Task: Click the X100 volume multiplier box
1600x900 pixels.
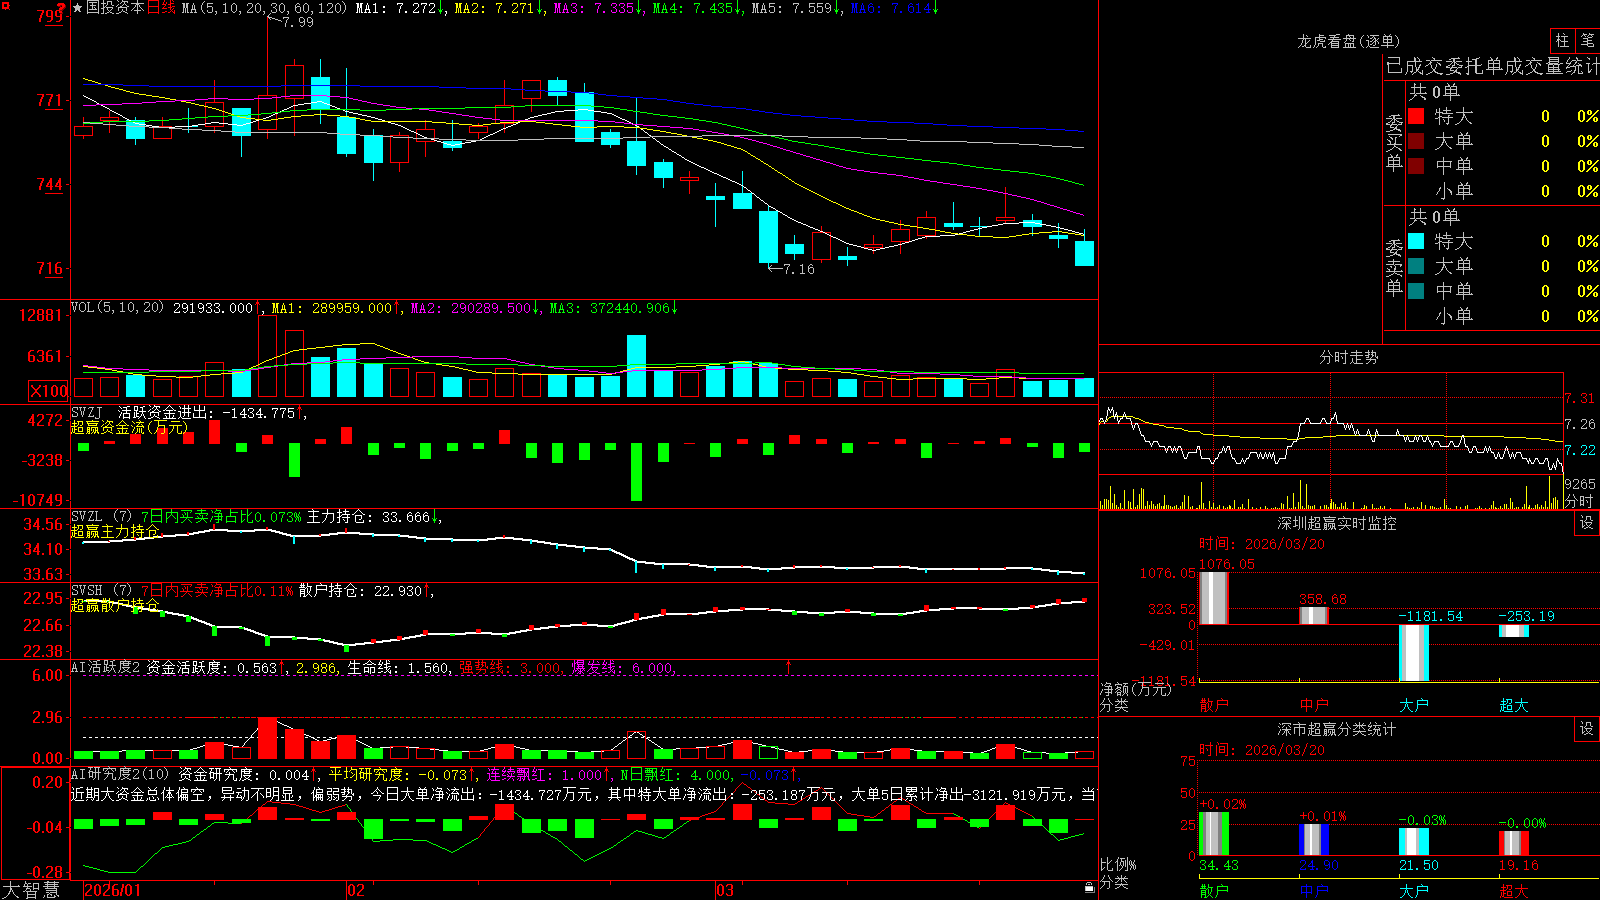Action: click(x=48, y=391)
